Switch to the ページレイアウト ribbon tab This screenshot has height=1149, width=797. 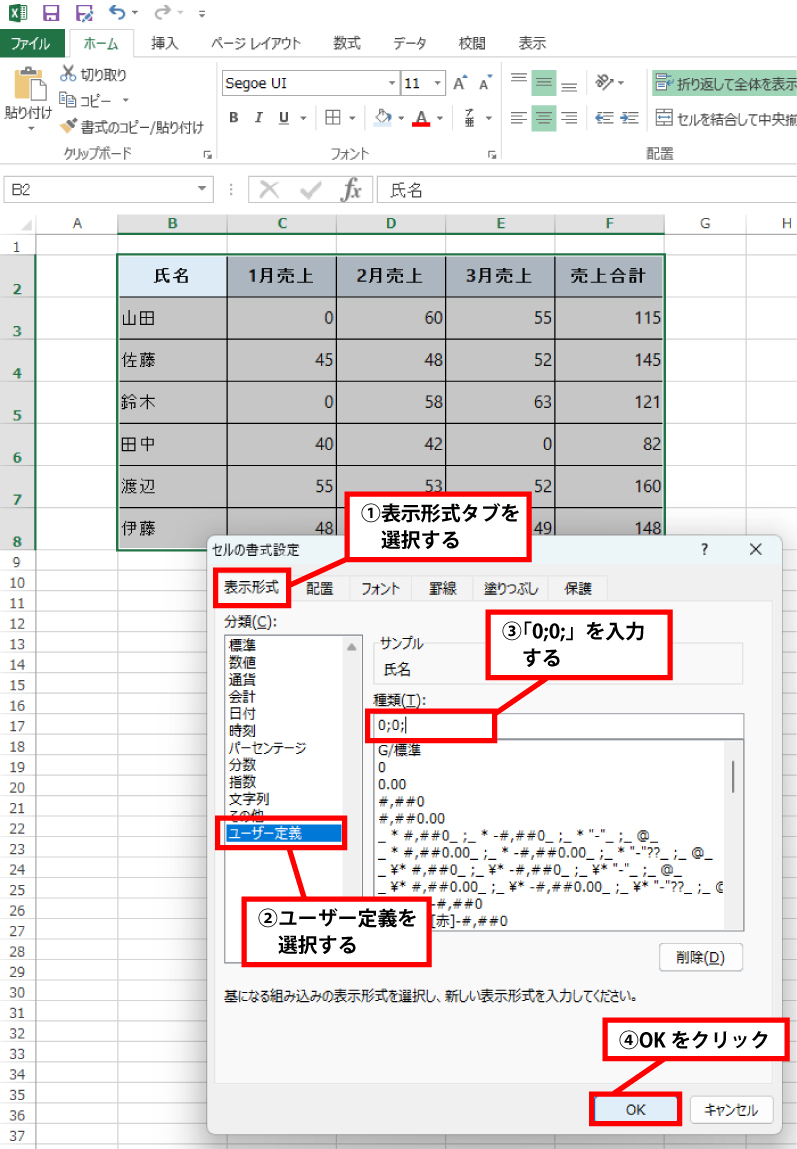click(x=256, y=43)
